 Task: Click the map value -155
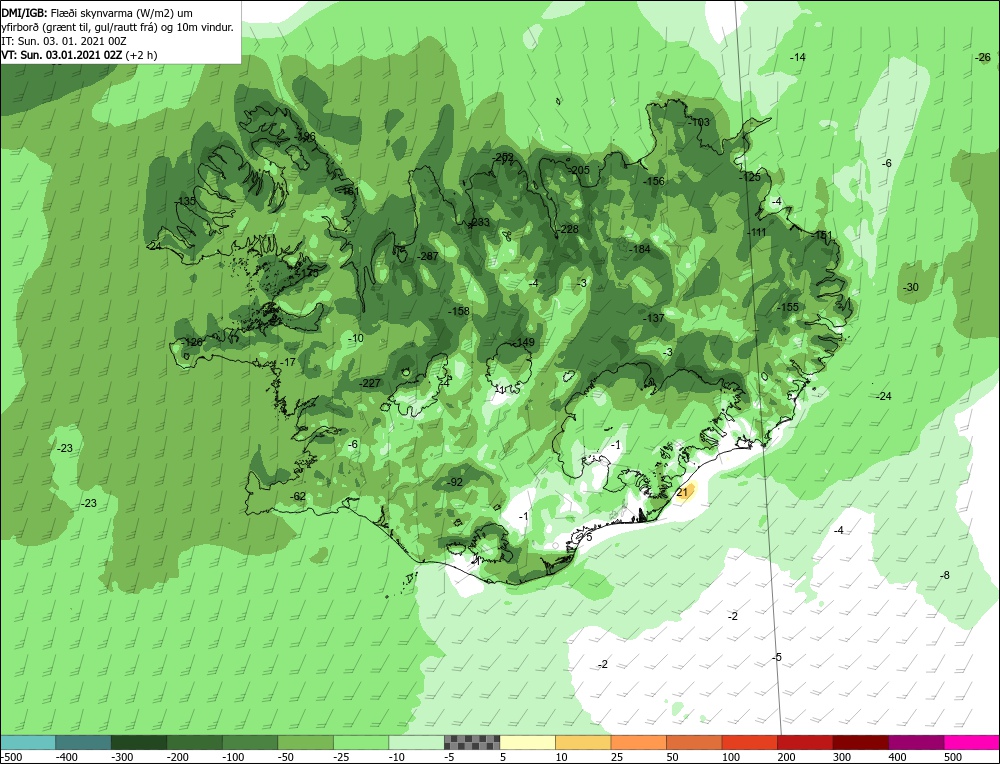(788, 307)
